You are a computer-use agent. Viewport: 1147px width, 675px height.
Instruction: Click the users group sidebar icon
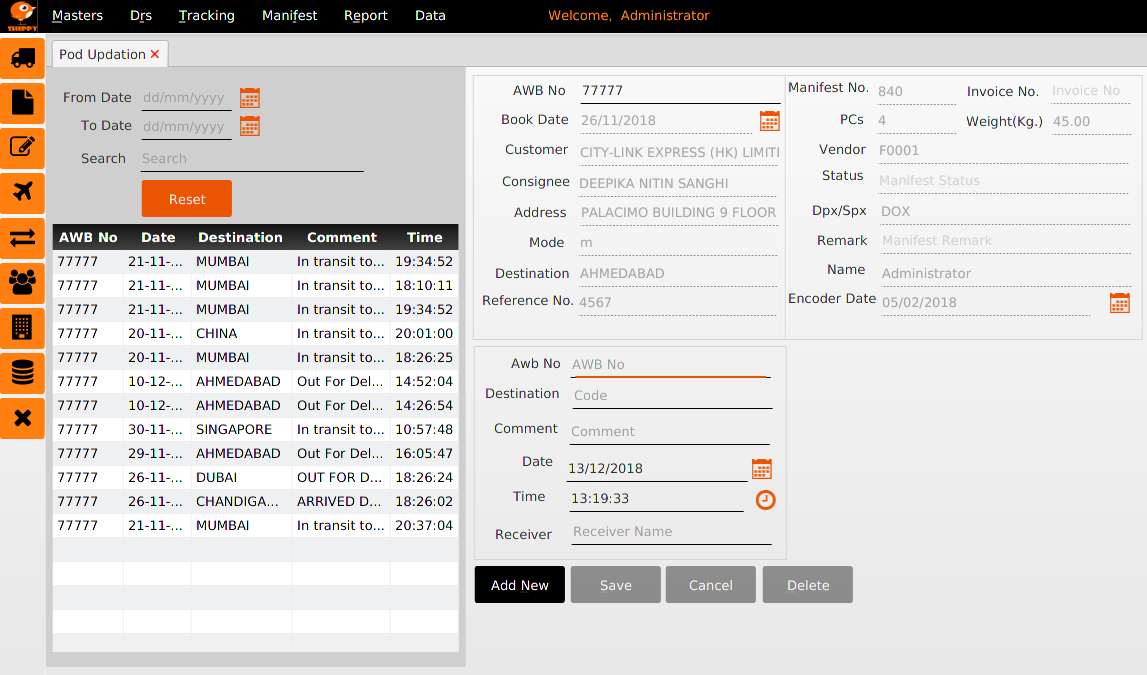23,281
